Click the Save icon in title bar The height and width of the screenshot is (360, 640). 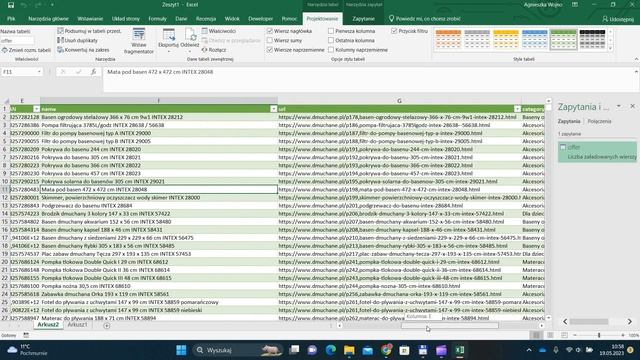[x=11, y=5]
